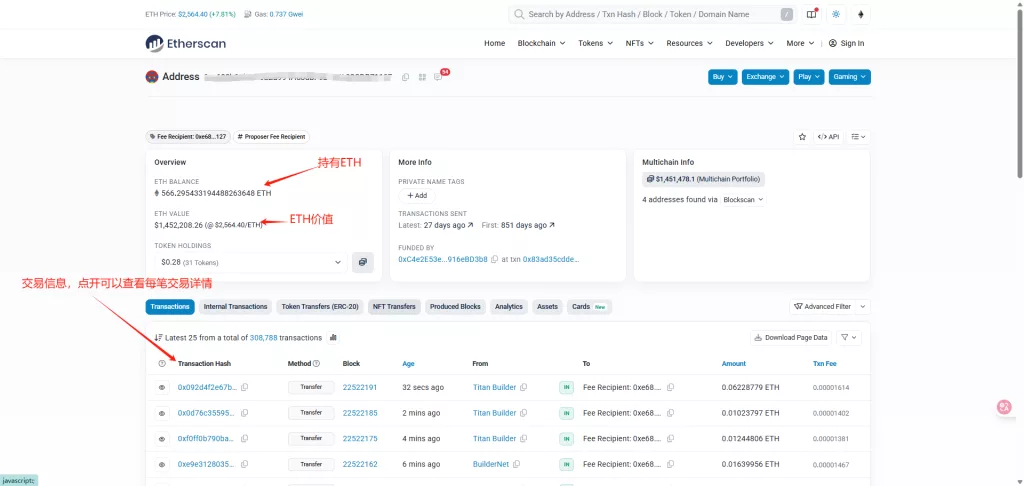Click the address blockie avatar
1024x486 pixels.
coord(152,77)
